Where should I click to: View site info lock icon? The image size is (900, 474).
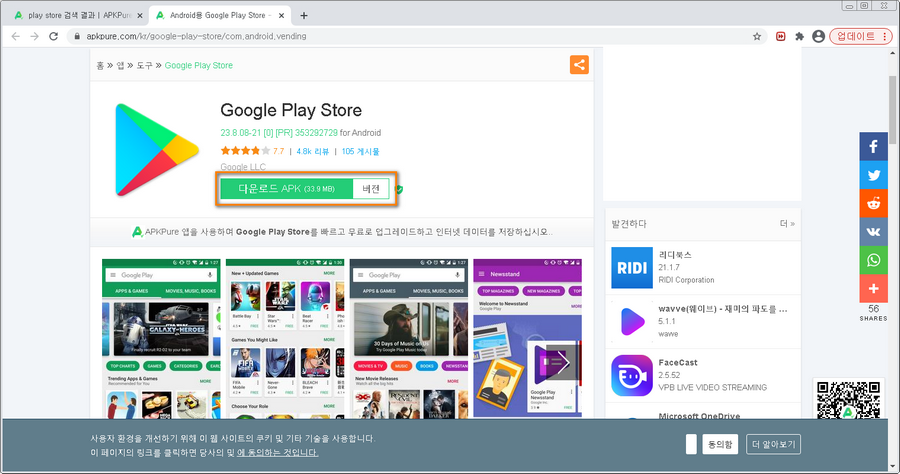[77, 36]
